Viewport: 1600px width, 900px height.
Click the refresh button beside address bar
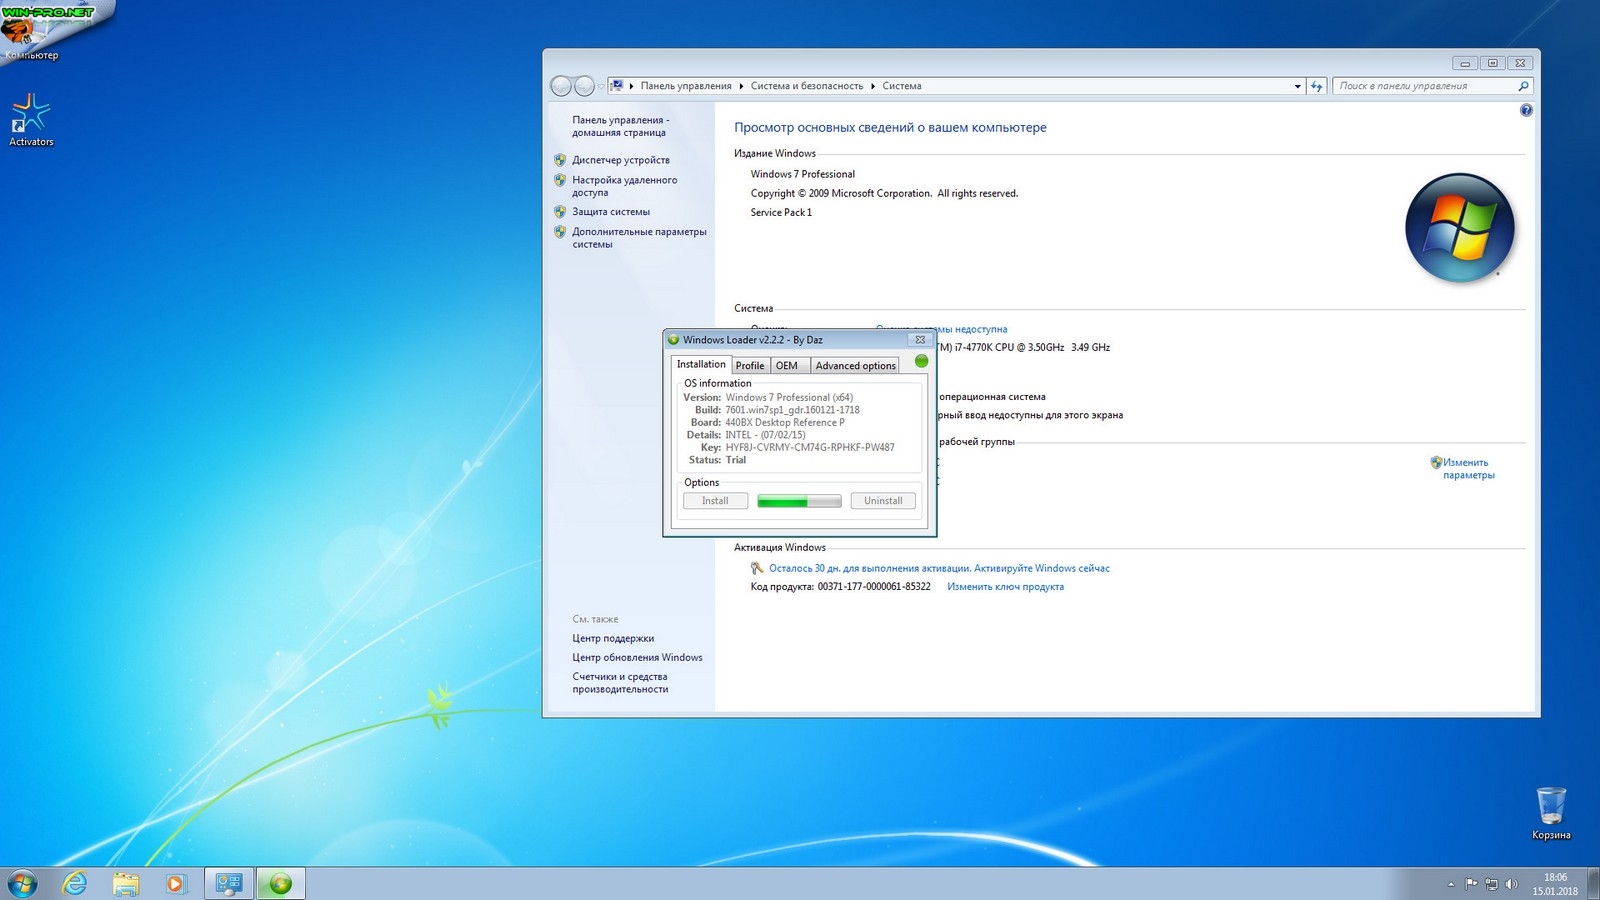click(x=1317, y=86)
